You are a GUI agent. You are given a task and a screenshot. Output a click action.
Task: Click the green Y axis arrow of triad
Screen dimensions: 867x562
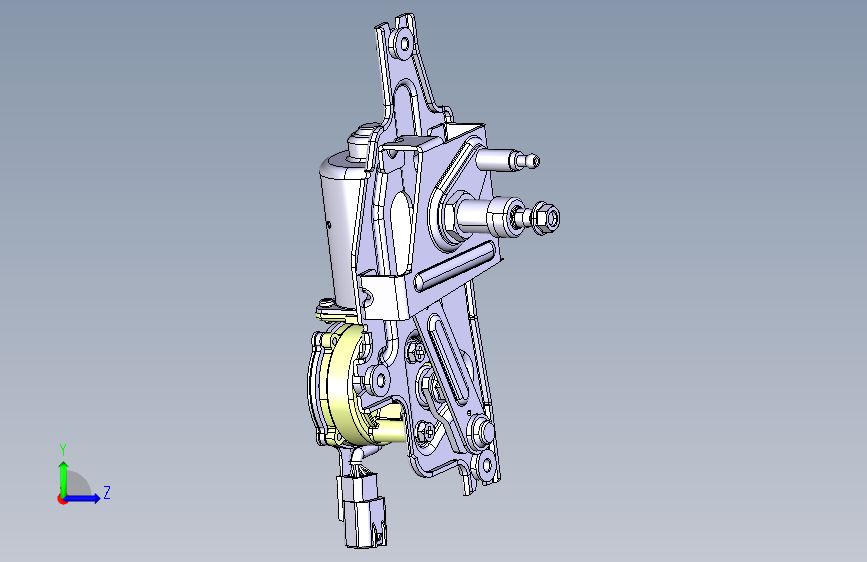coord(64,478)
